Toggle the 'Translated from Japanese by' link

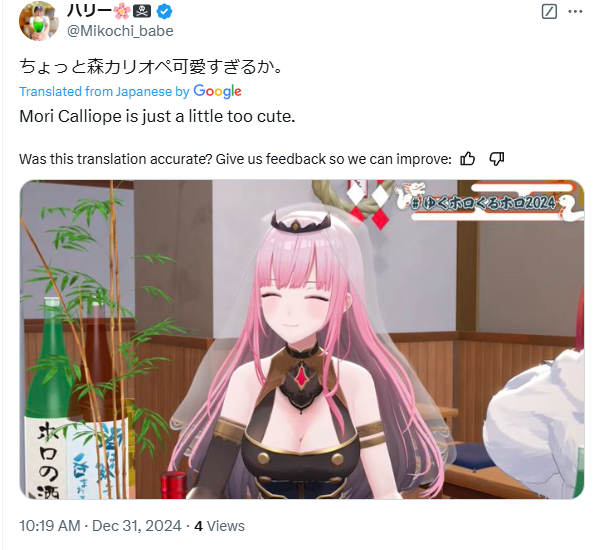[x=104, y=92]
